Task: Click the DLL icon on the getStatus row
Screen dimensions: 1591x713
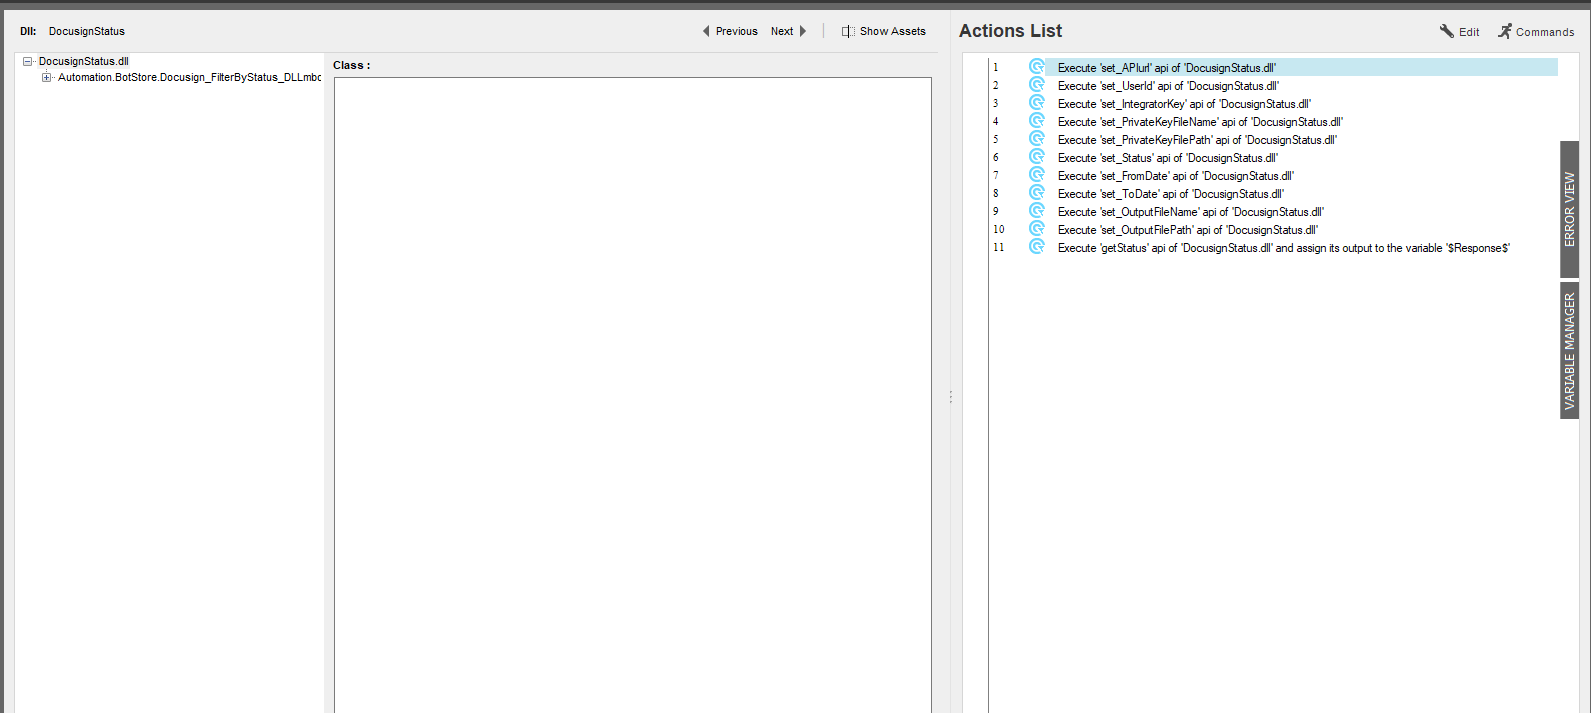Action: (1037, 247)
